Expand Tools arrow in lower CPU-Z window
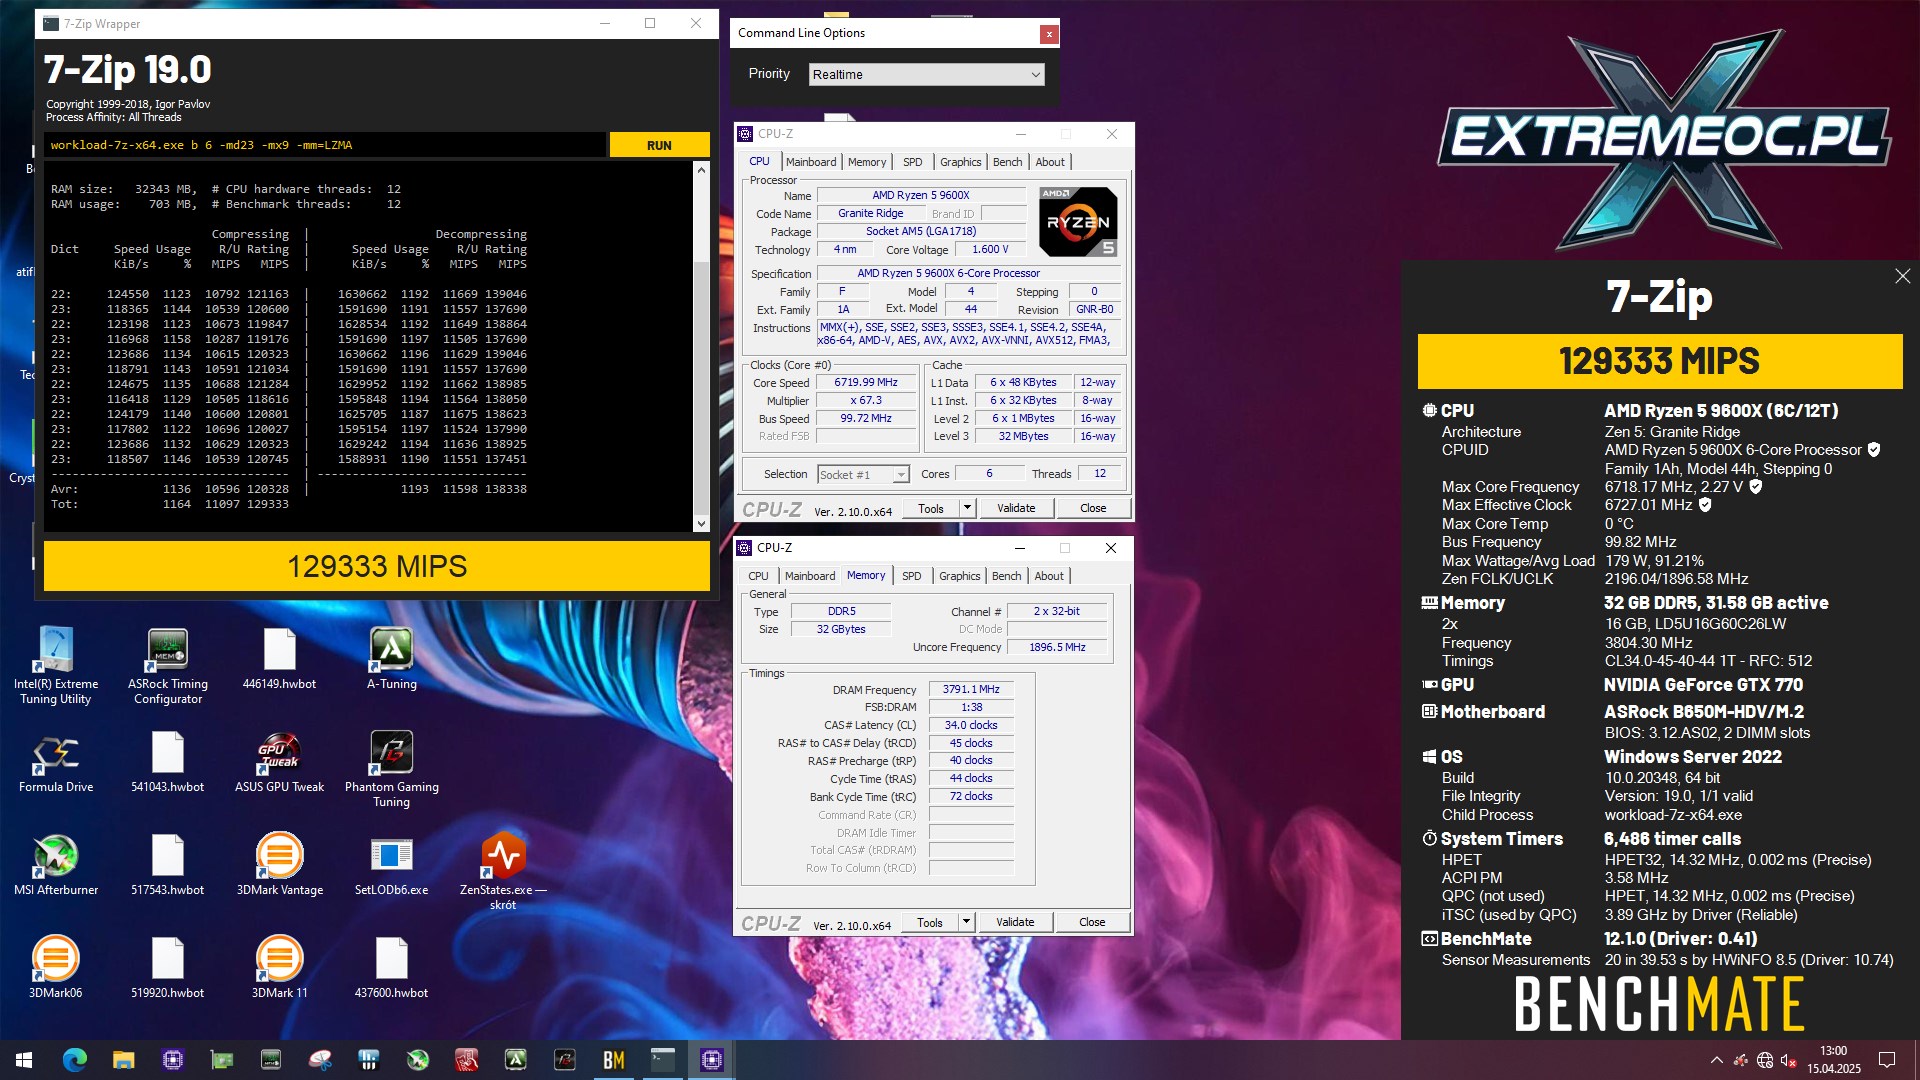 click(966, 922)
